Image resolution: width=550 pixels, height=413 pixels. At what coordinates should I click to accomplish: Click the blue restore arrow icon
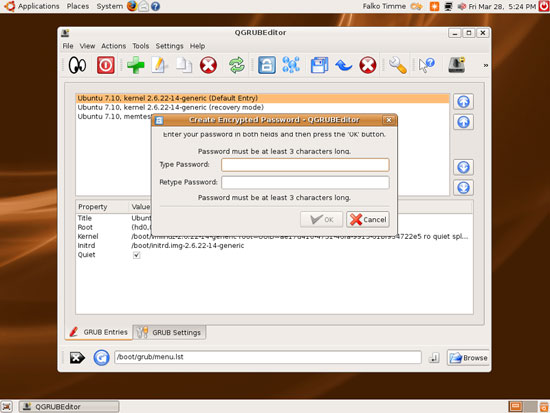click(x=343, y=65)
